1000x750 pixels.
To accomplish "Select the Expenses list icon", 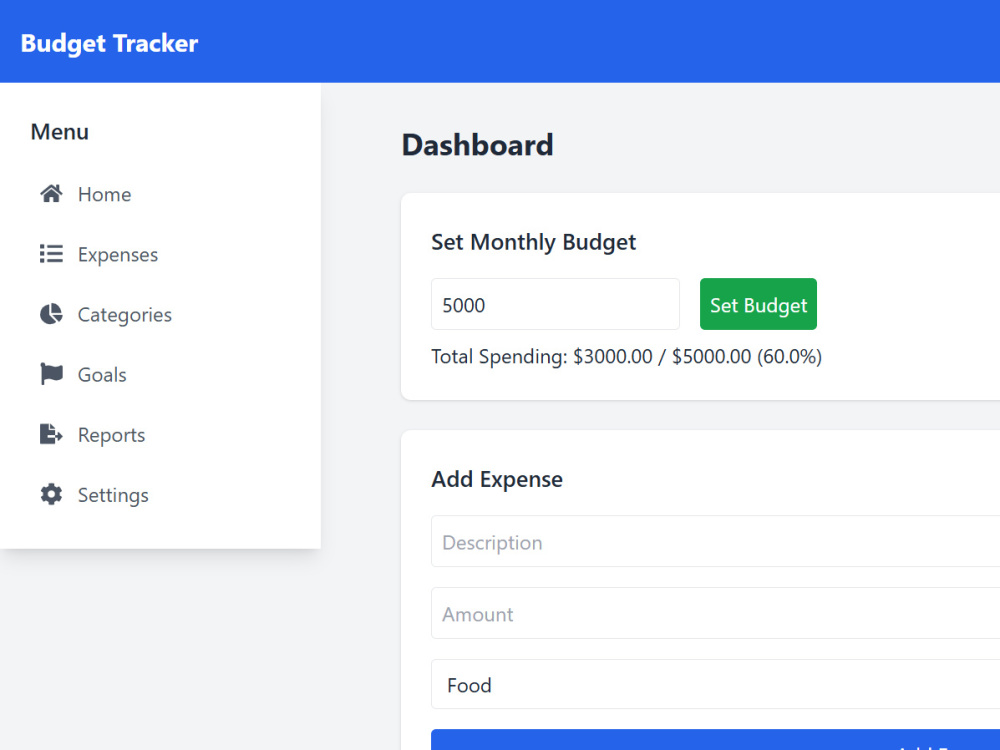I will pyautogui.click(x=51, y=254).
